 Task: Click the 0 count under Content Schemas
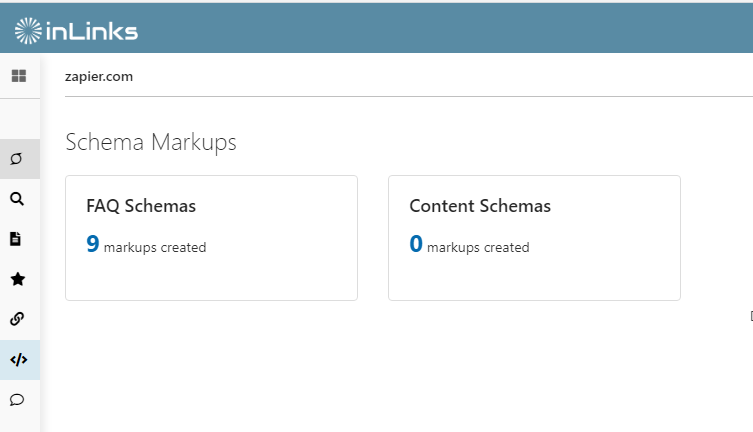pos(416,244)
